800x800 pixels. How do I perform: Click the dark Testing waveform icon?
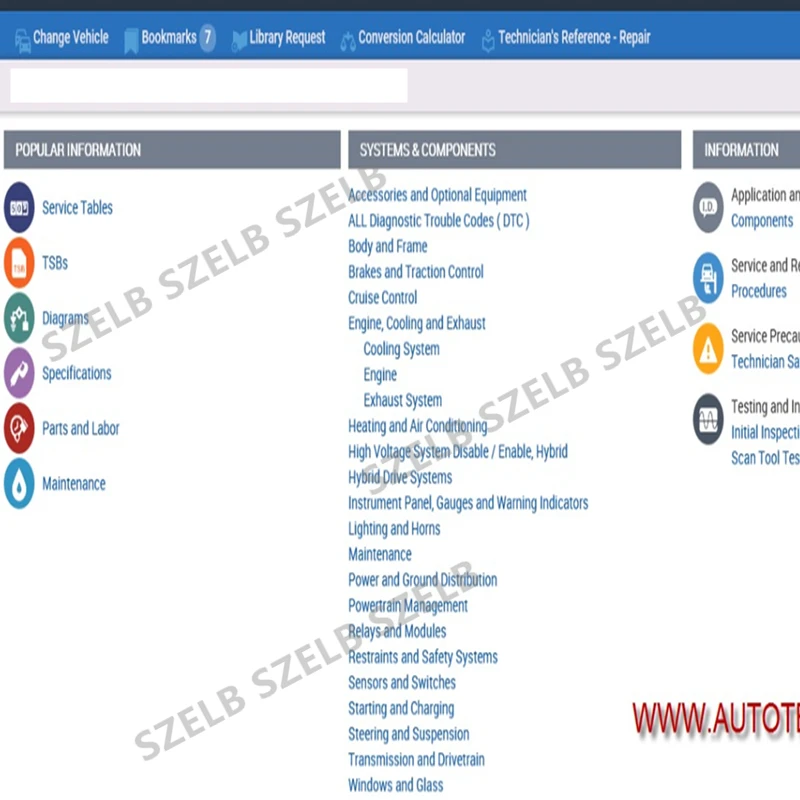[708, 419]
